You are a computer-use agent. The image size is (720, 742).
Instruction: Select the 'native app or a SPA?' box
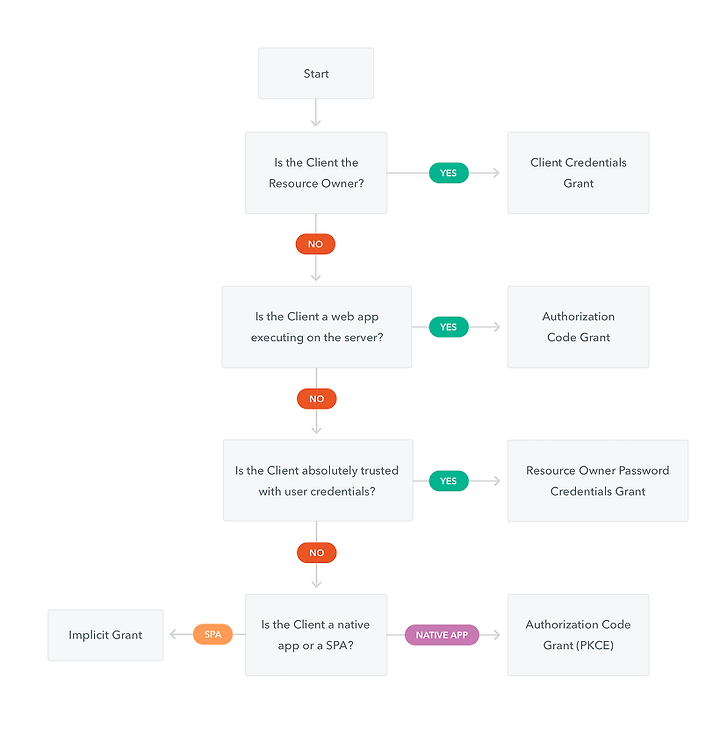[316, 635]
